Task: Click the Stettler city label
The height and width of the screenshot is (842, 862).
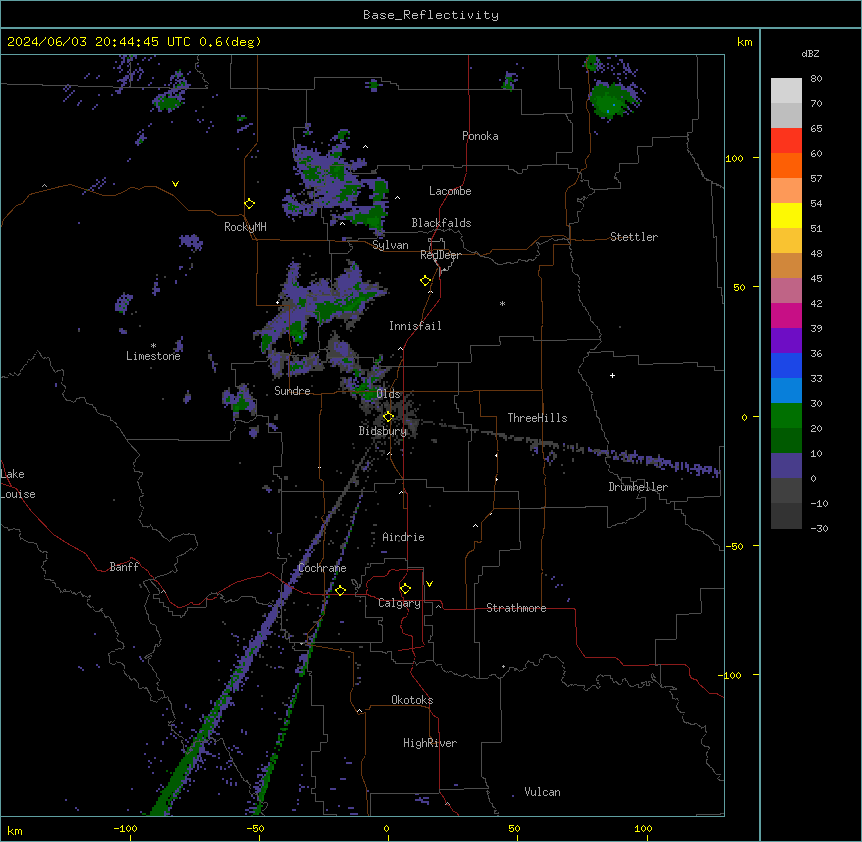Action: [x=634, y=237]
